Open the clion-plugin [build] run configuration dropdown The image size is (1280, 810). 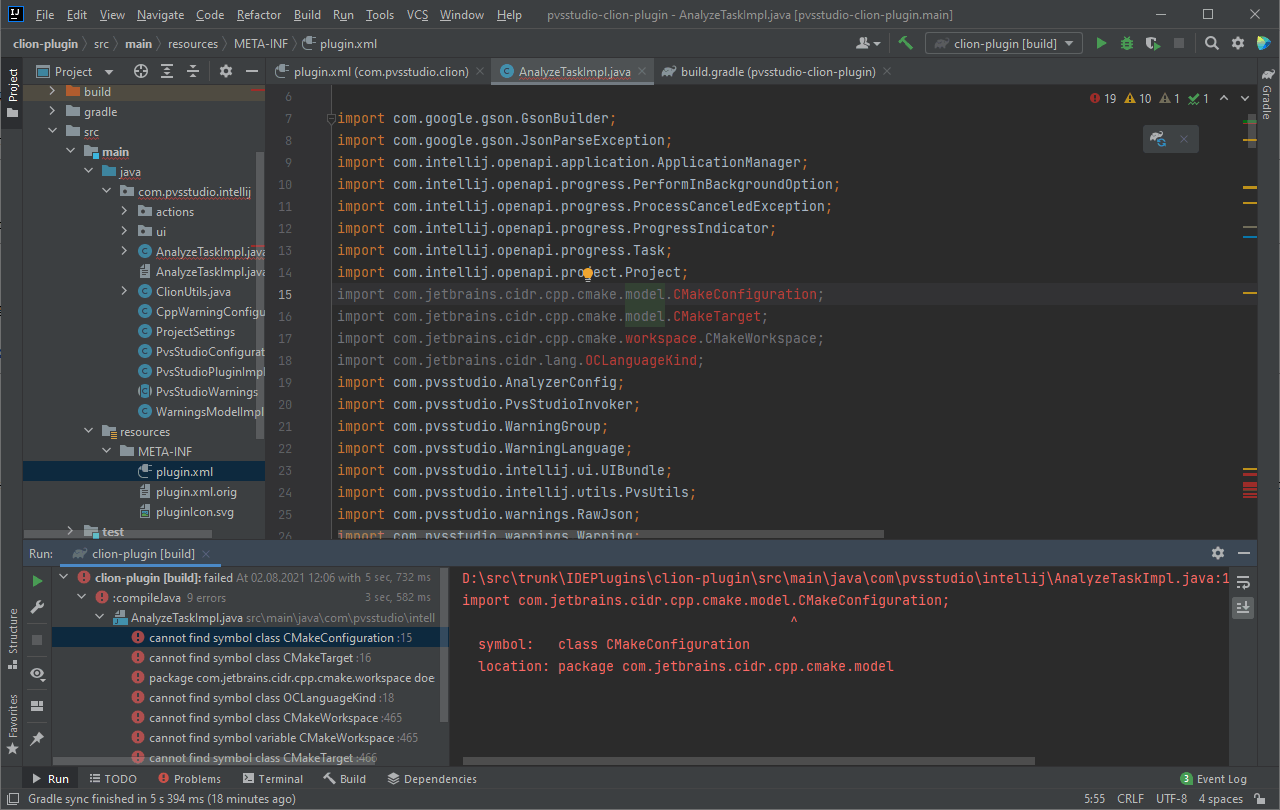click(1004, 43)
